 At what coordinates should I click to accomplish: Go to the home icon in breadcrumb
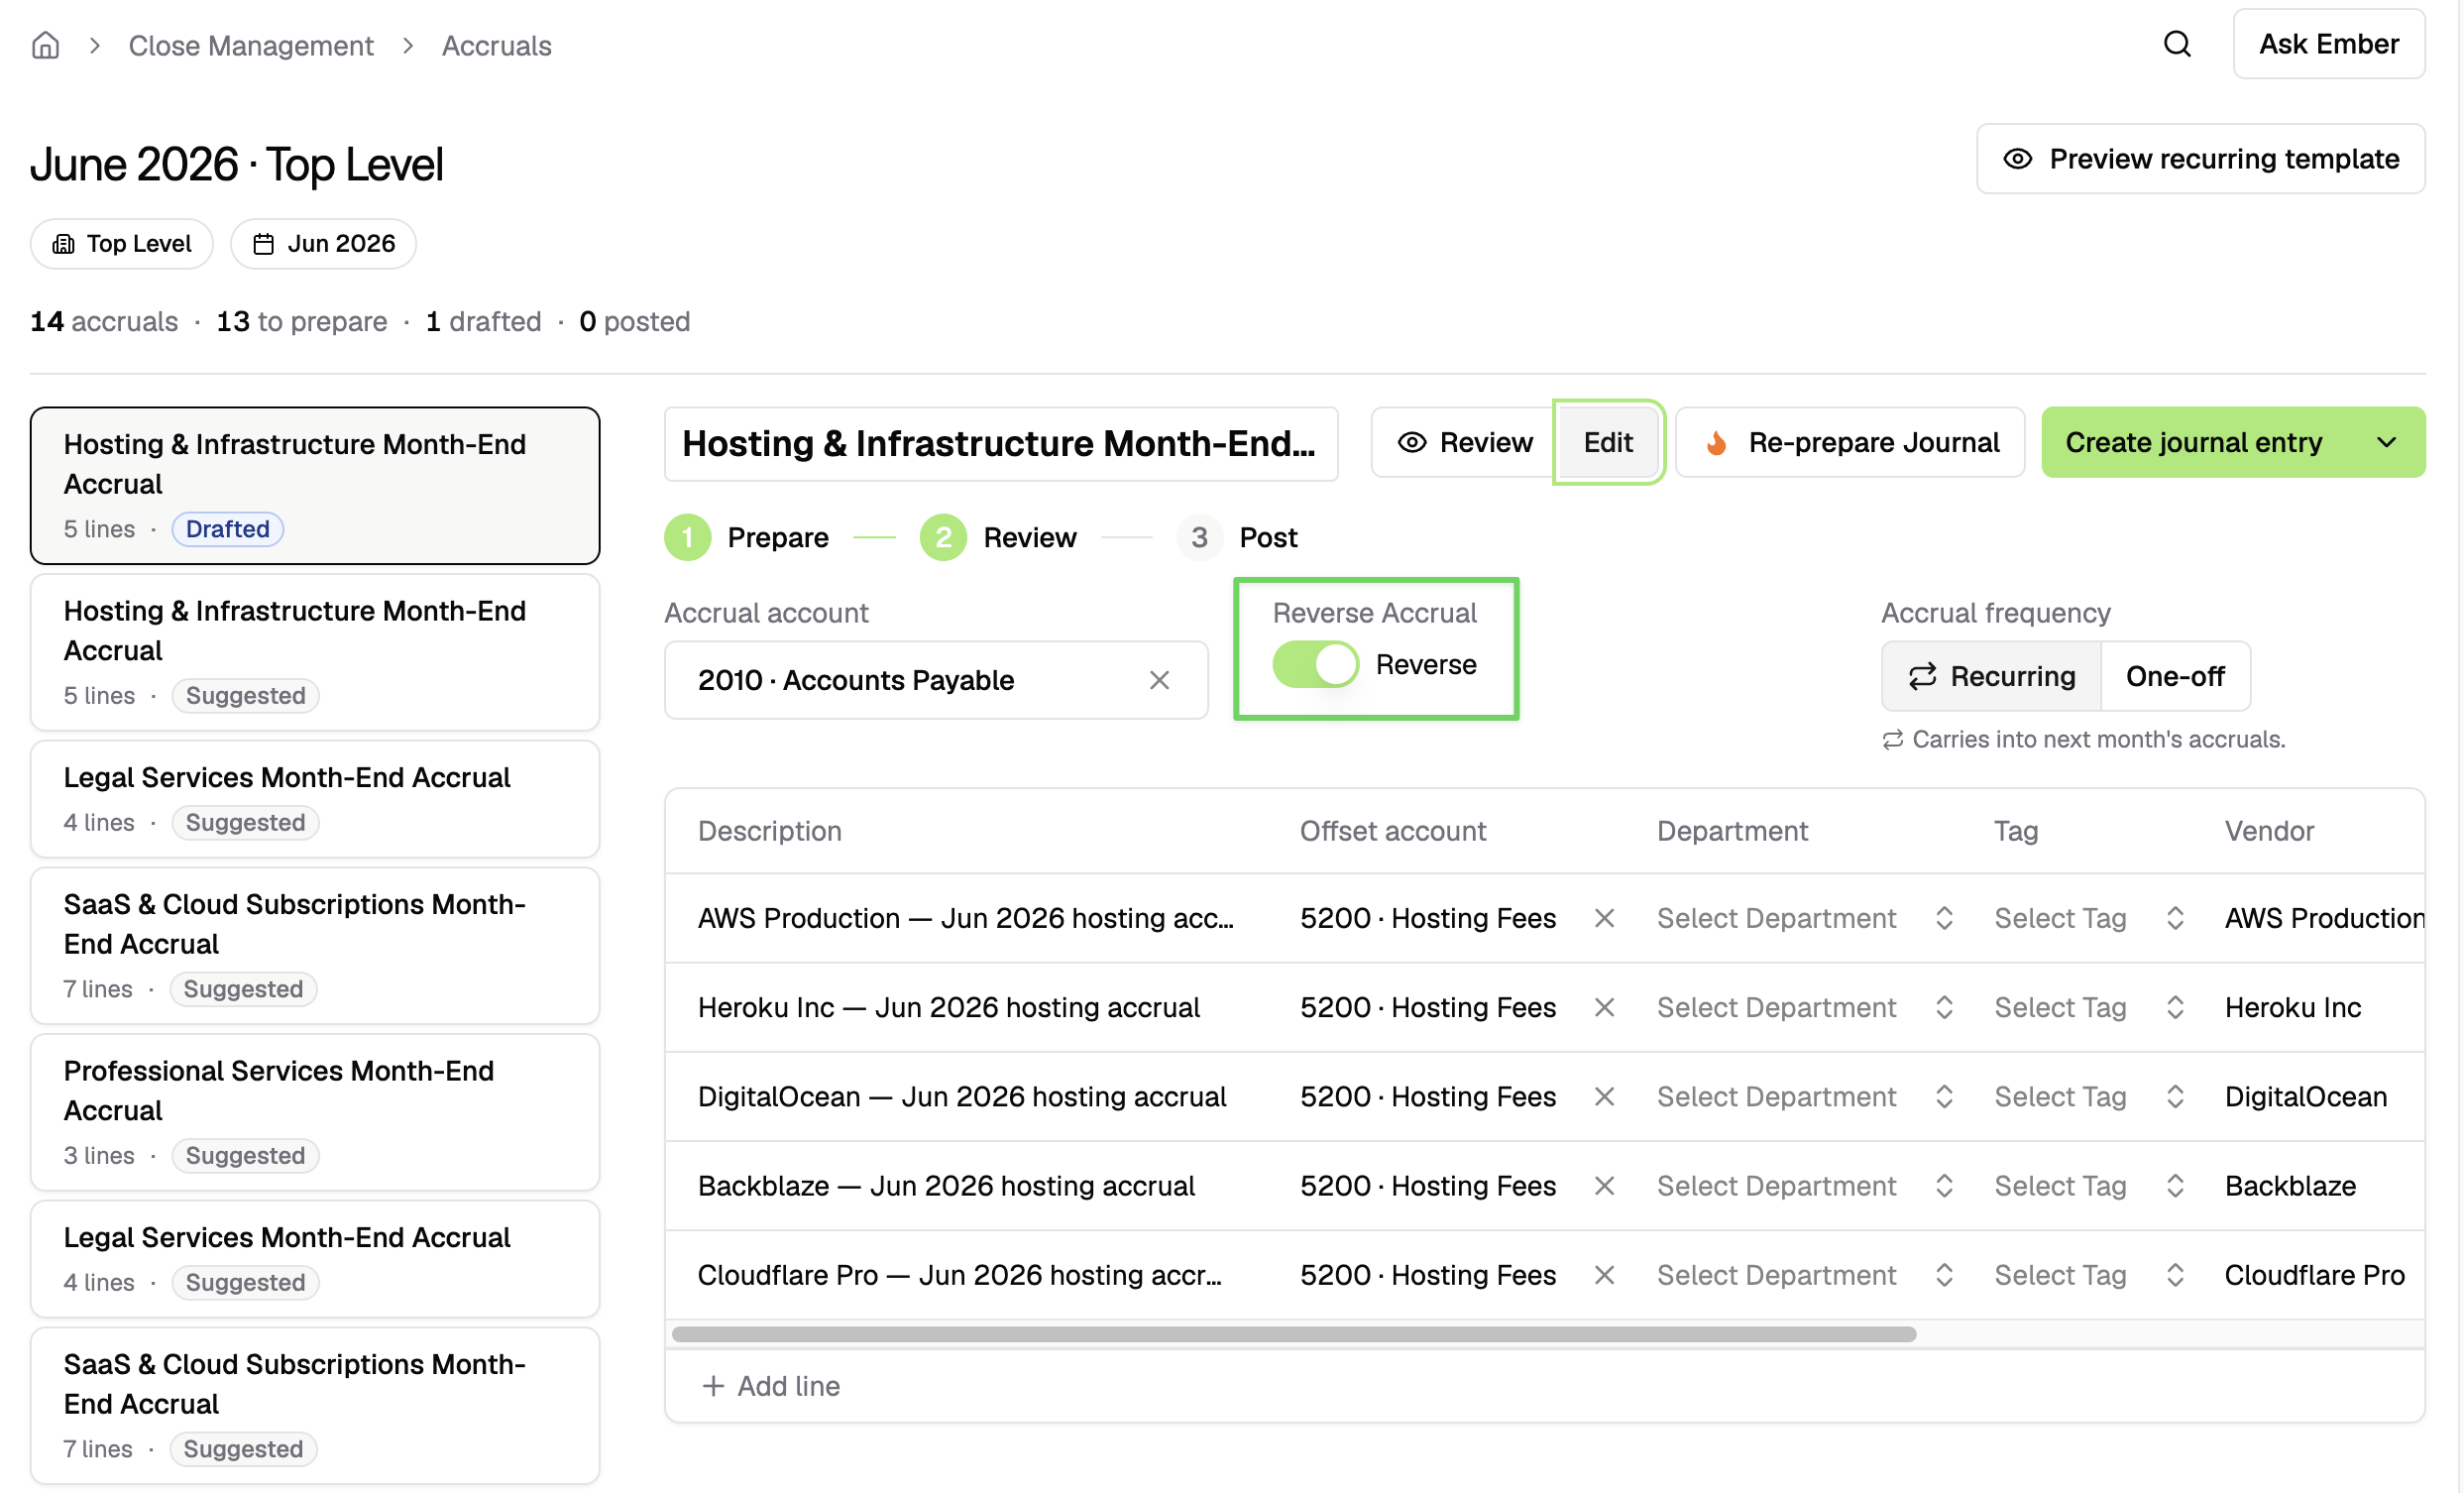(45, 45)
